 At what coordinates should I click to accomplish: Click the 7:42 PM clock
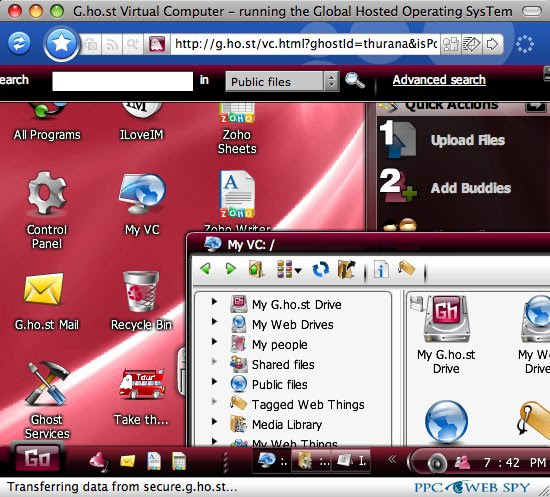515,463
